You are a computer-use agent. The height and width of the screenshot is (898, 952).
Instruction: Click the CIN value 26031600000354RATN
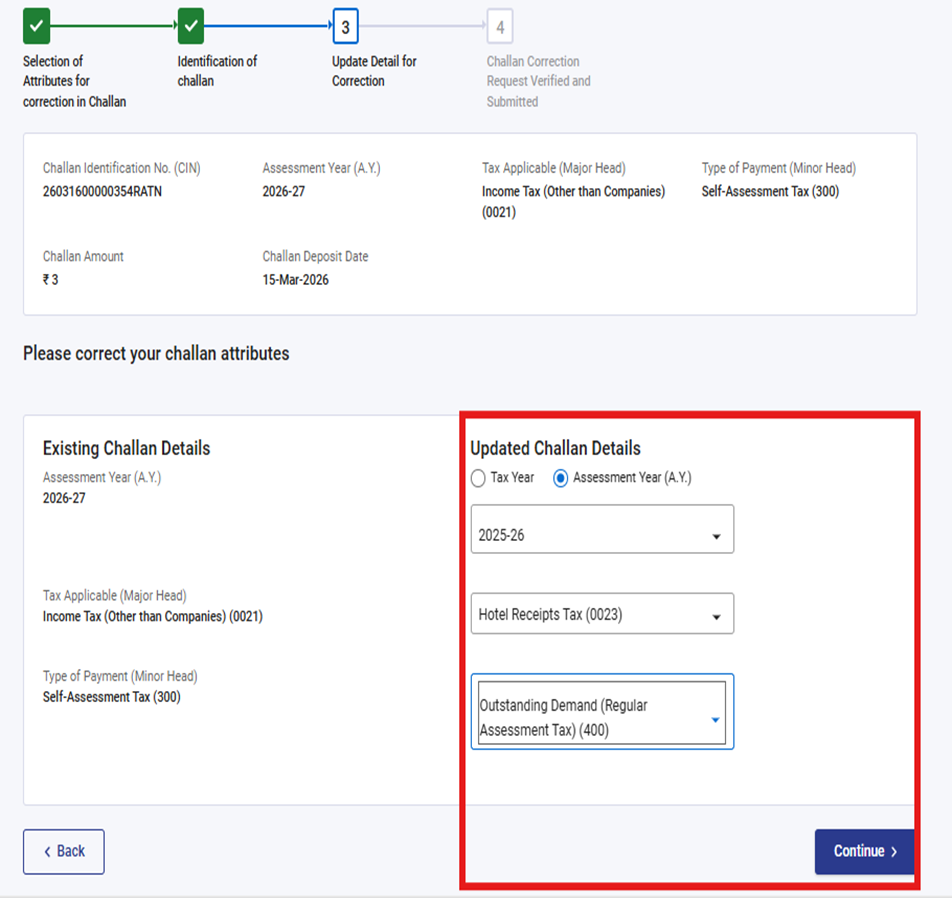102,191
